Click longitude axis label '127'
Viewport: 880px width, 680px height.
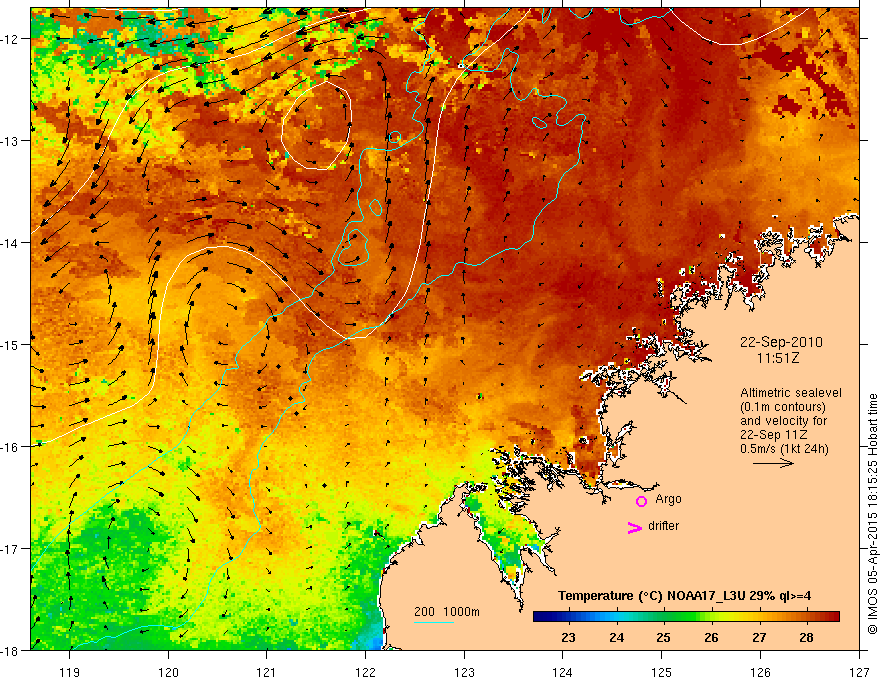pos(859,672)
